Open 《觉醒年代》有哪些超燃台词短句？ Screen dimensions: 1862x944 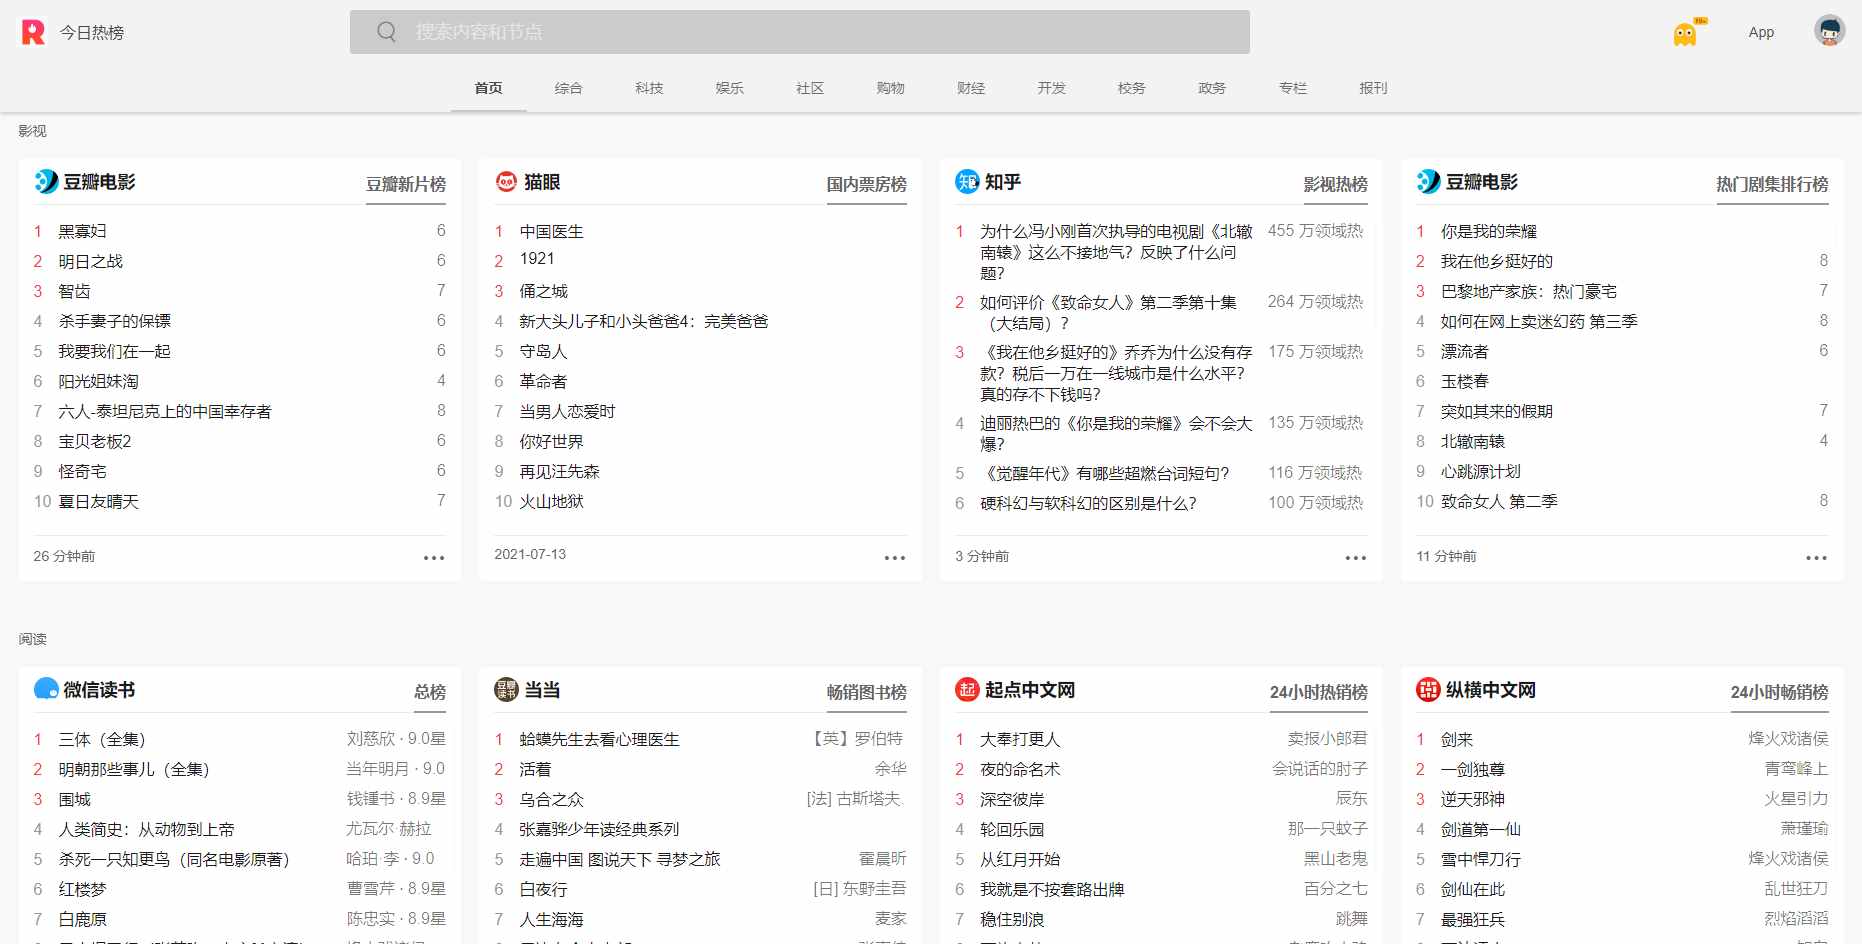pyautogui.click(x=1105, y=473)
